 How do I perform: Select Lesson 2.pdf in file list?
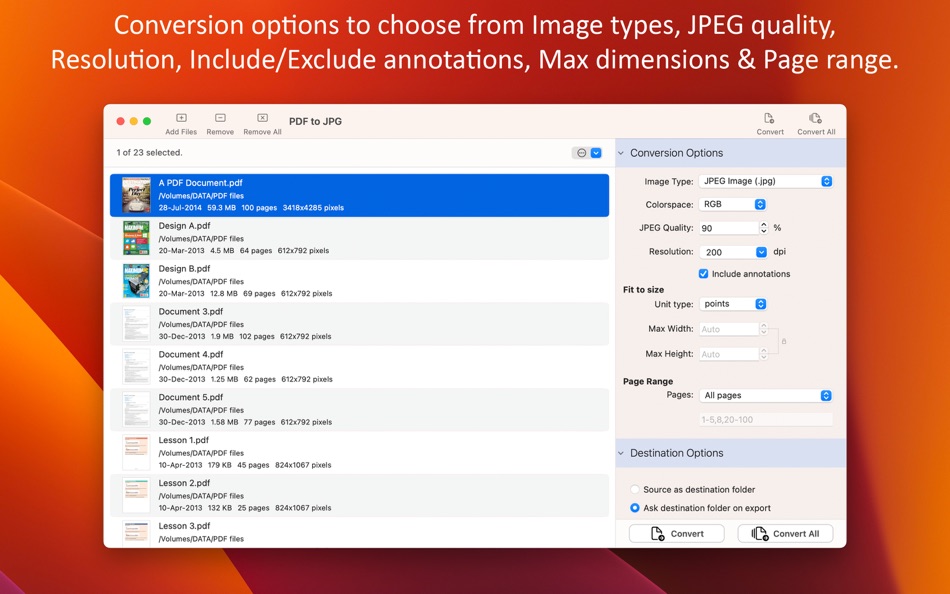359,496
